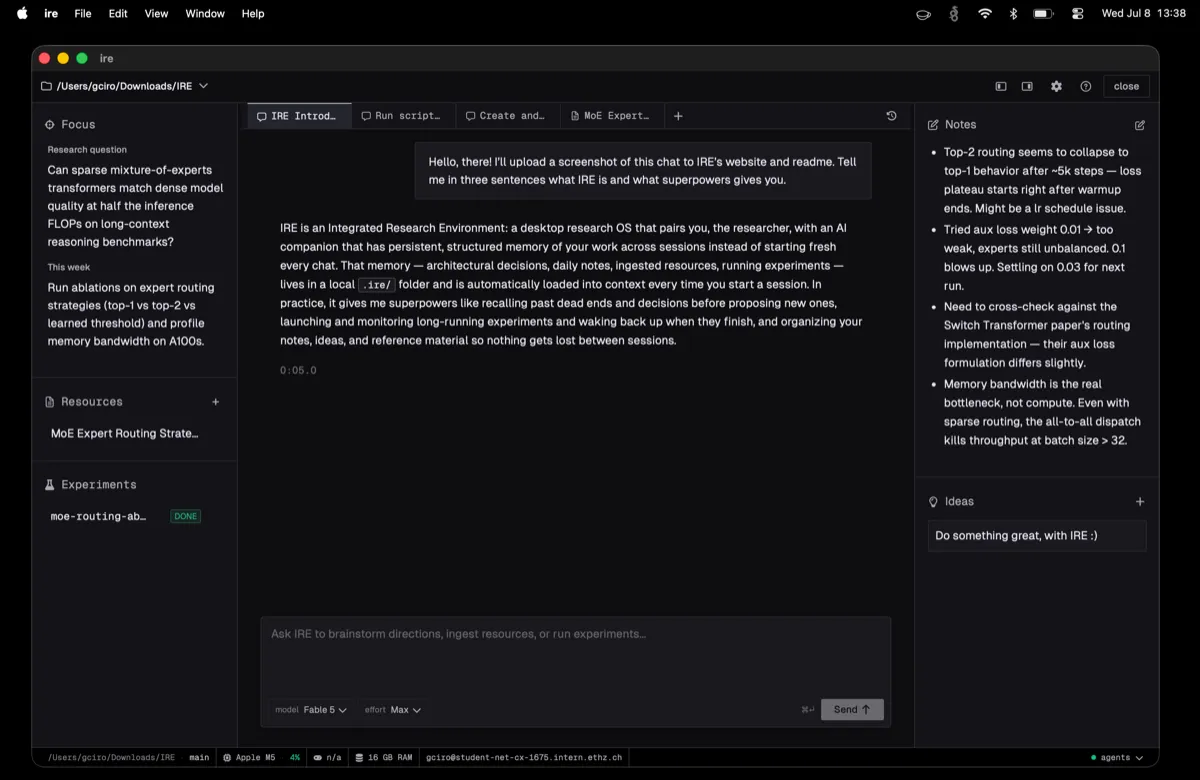Open the ire application menu
The width and height of the screenshot is (1200, 780).
(51, 14)
